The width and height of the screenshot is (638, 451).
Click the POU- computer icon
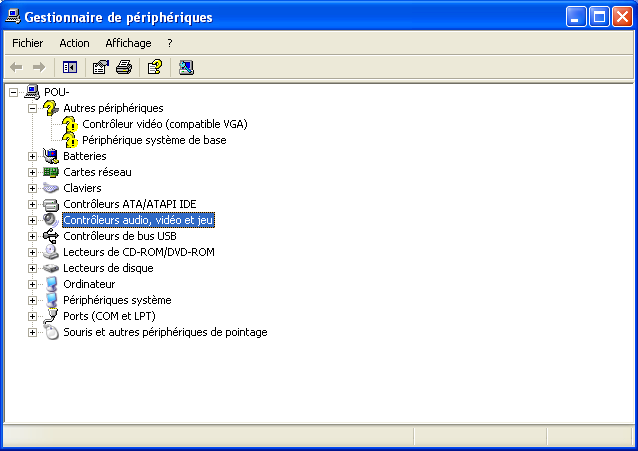(32, 92)
